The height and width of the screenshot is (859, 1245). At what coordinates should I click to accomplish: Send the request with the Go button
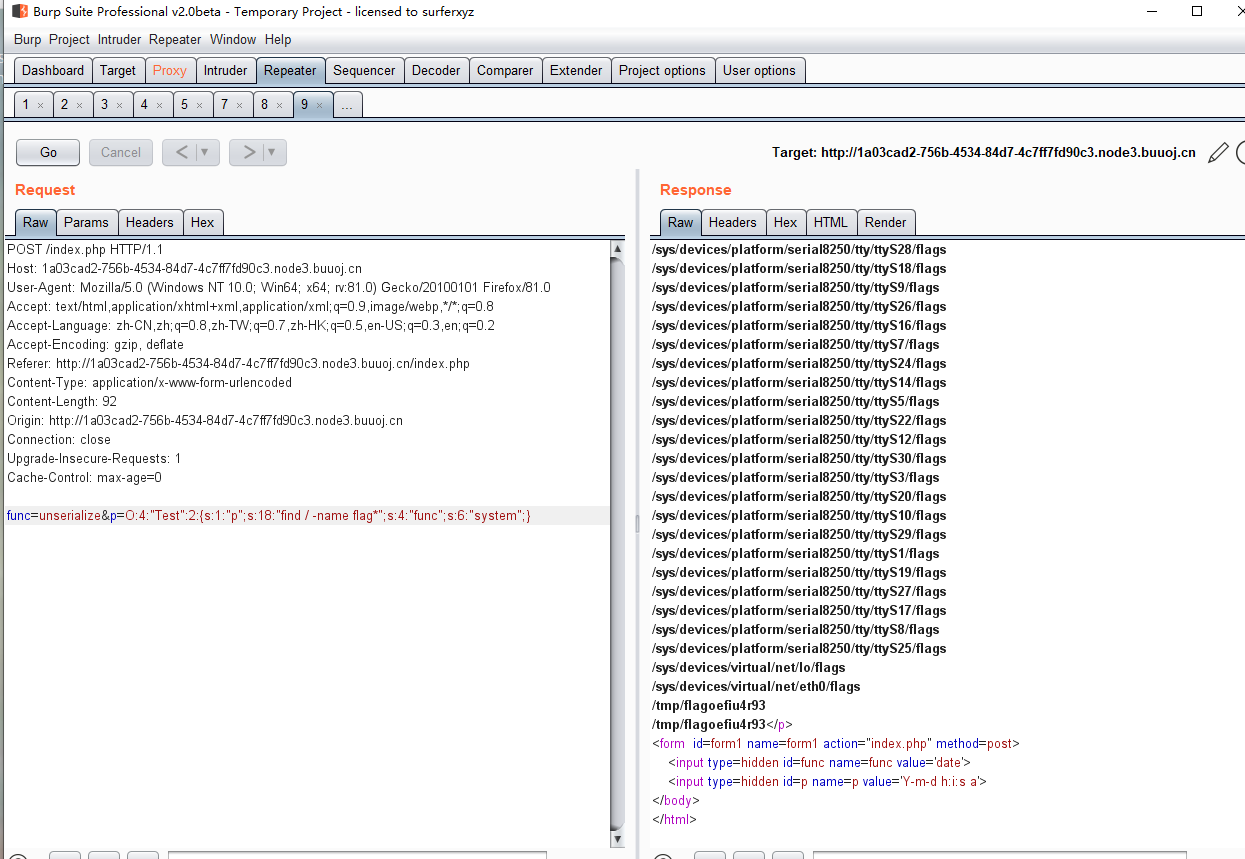click(x=48, y=152)
